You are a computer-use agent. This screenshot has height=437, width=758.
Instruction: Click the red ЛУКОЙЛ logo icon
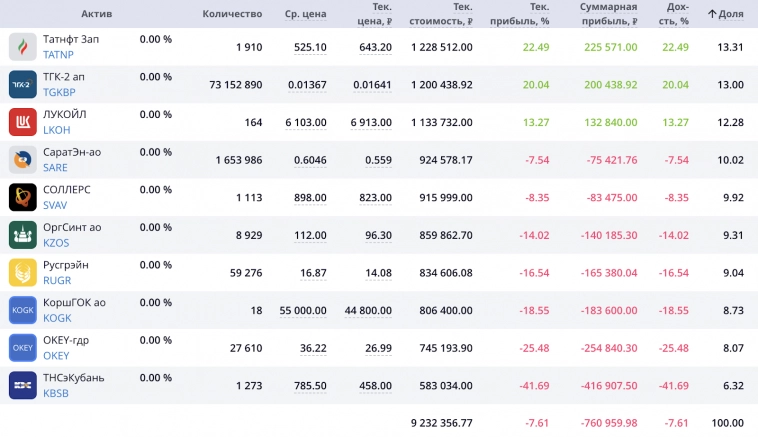[x=23, y=122]
